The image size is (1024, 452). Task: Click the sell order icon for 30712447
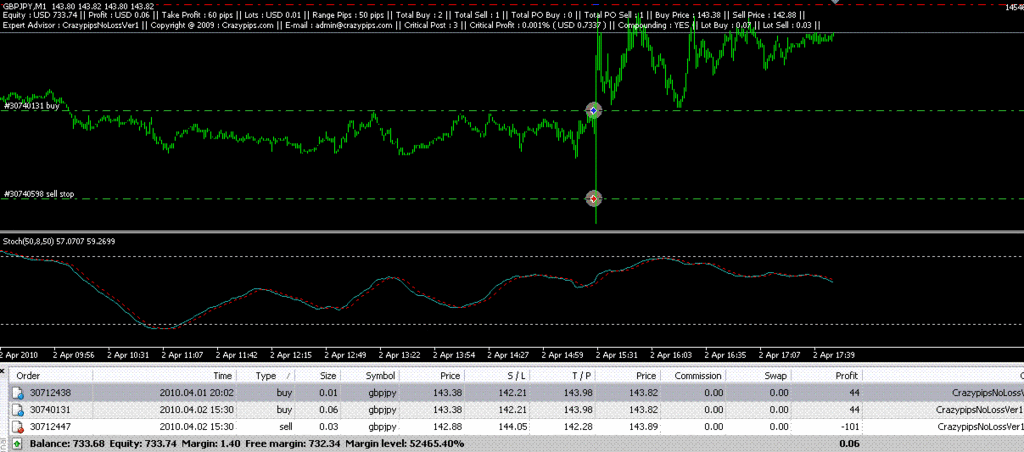19,427
